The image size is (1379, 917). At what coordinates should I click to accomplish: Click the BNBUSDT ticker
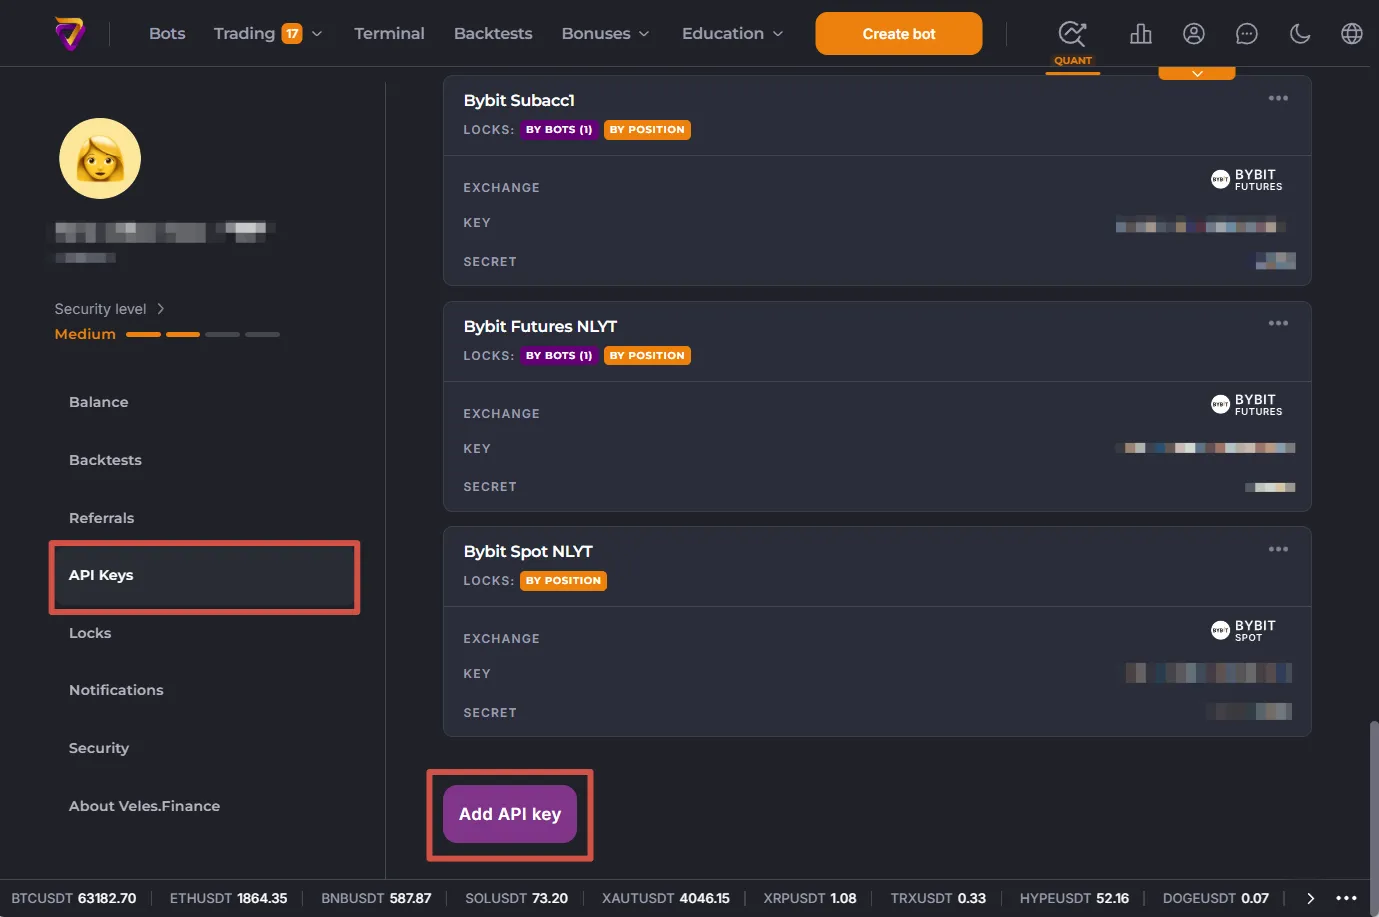click(x=376, y=898)
